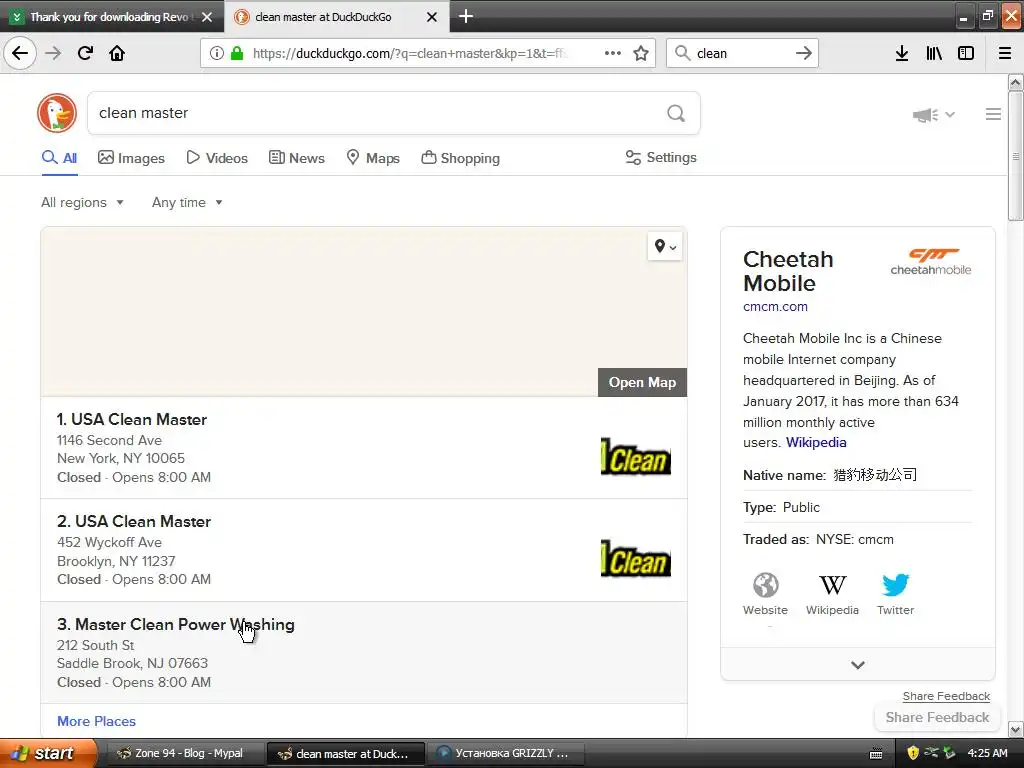Open new tab with the plus button
1024x768 pixels.
(466, 16)
